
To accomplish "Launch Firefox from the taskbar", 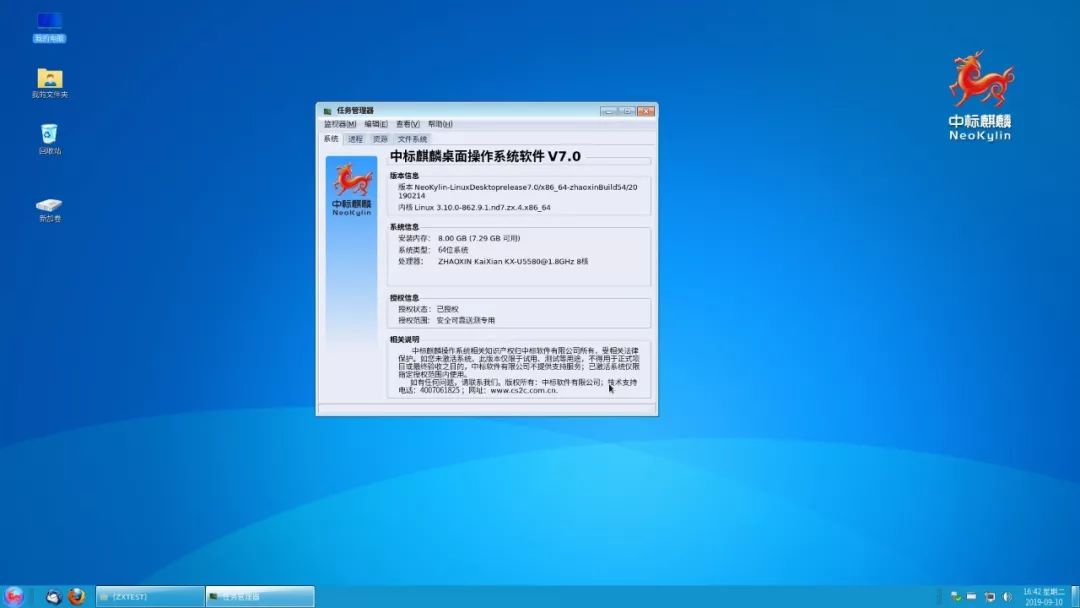I will [78, 597].
